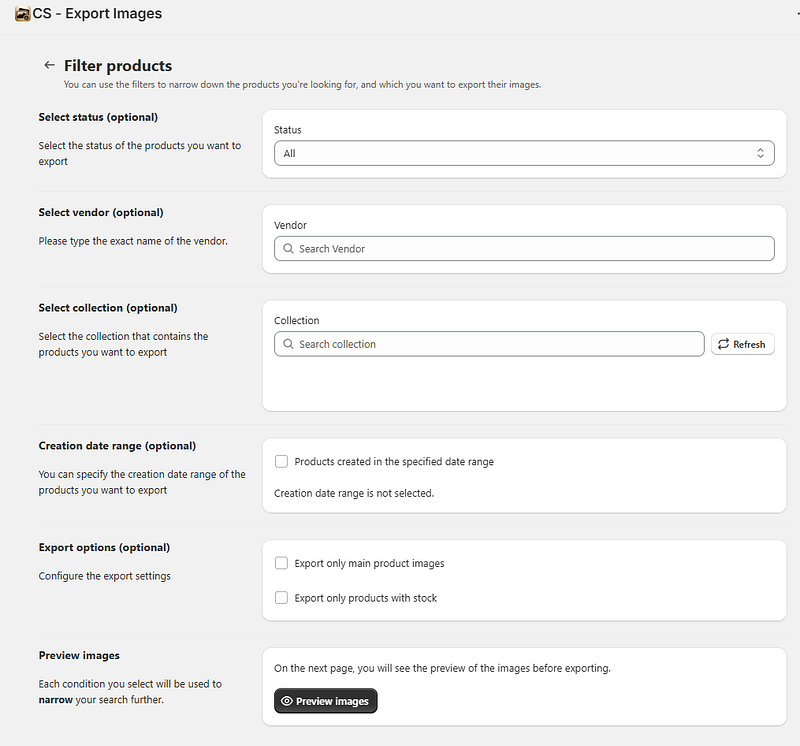The height and width of the screenshot is (746, 800).
Task: Click the circular arrows icon on Refresh
Action: click(723, 344)
